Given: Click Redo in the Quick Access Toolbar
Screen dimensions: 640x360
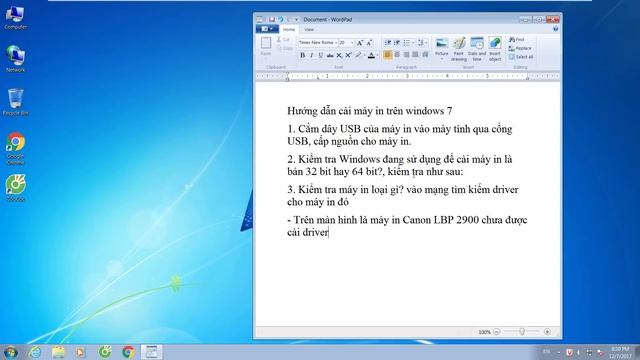Looking at the screenshot, I should click(289, 19).
